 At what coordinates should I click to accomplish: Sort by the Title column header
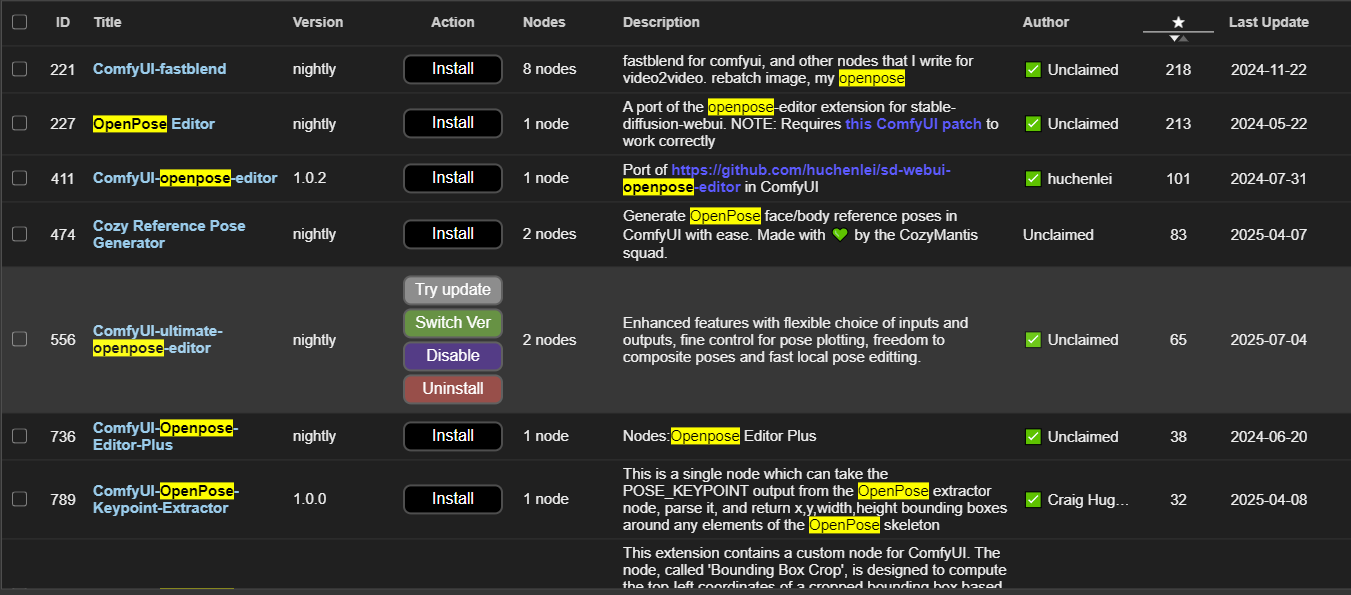click(x=107, y=22)
